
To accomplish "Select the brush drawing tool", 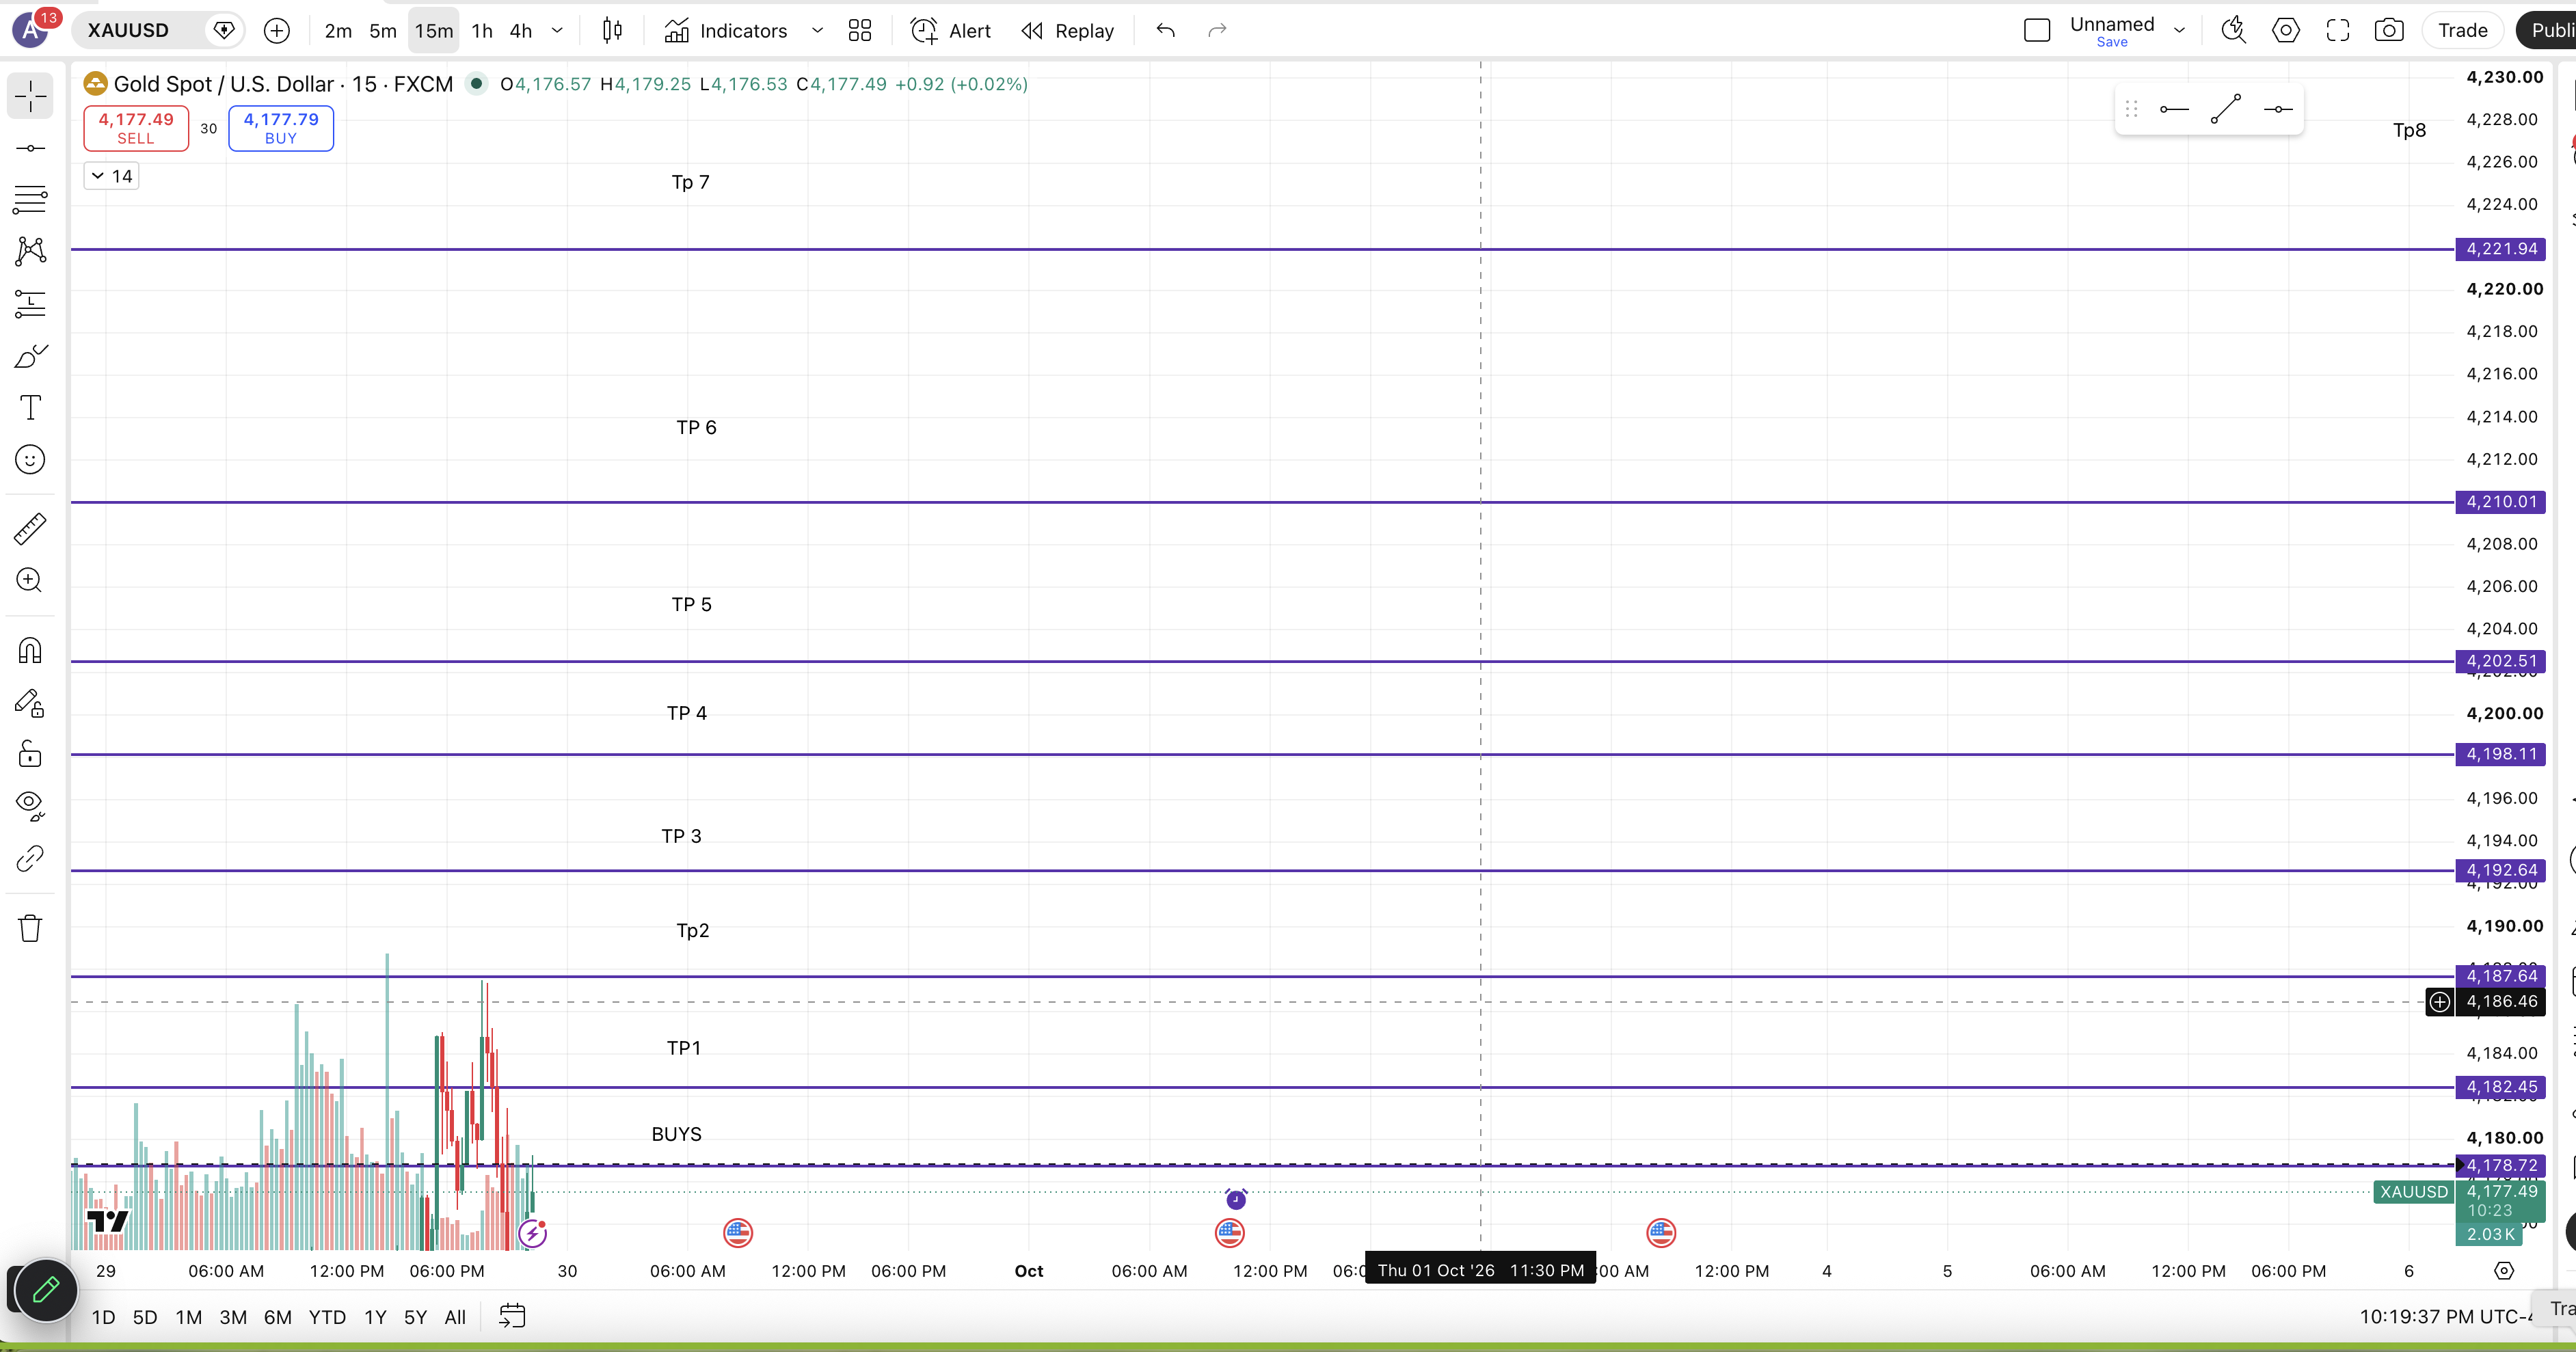I will pyautogui.click(x=30, y=356).
